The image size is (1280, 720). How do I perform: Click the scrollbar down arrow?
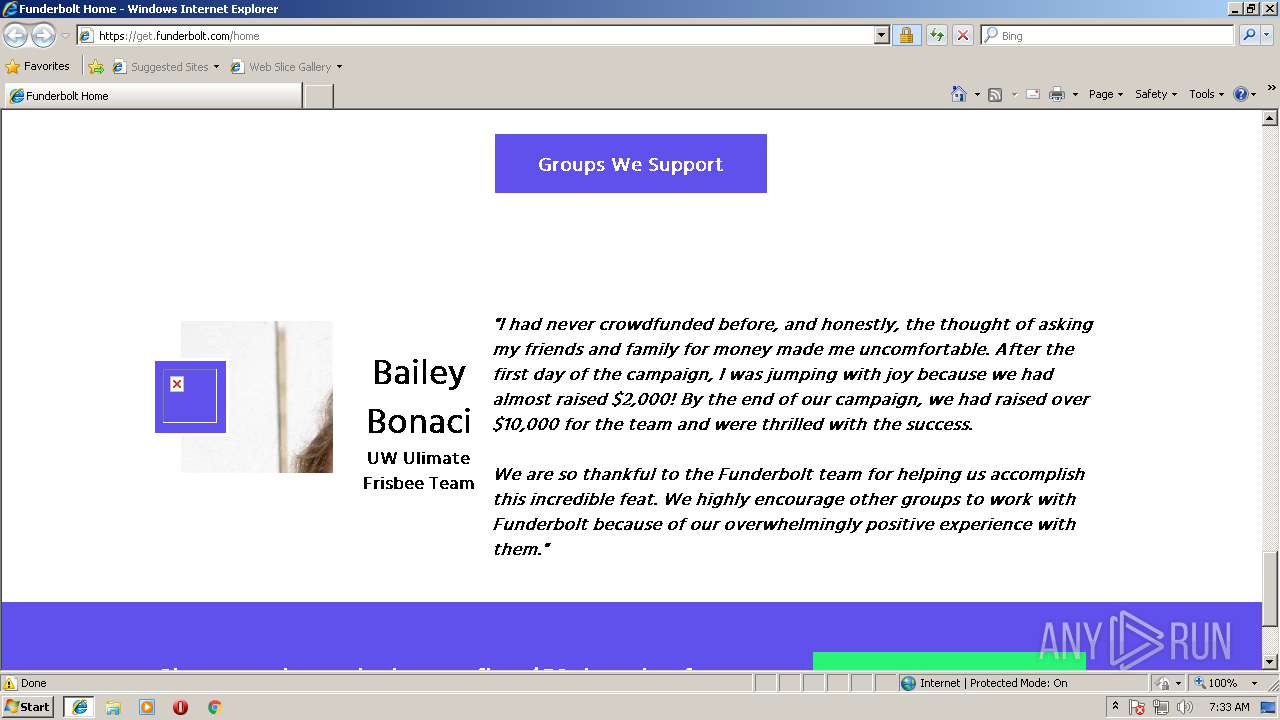[x=1270, y=661]
